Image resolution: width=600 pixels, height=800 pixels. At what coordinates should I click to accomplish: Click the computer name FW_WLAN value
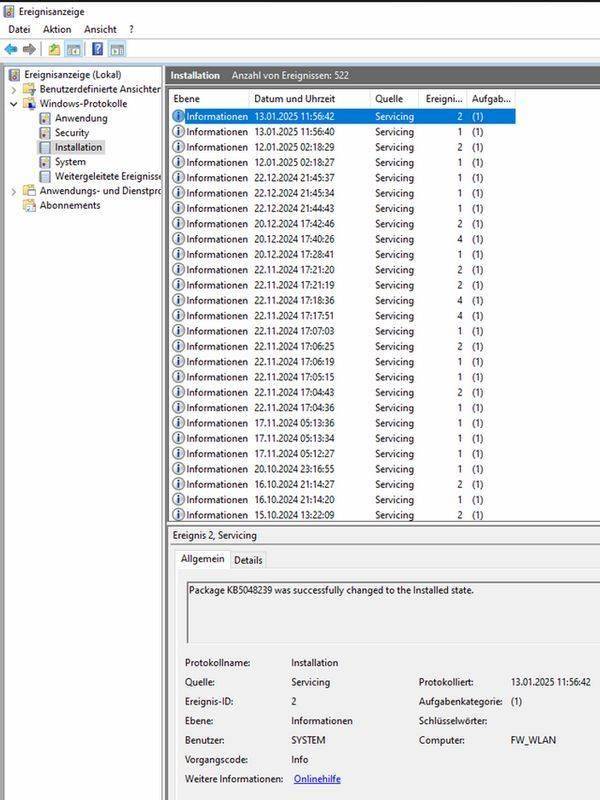(x=533, y=740)
